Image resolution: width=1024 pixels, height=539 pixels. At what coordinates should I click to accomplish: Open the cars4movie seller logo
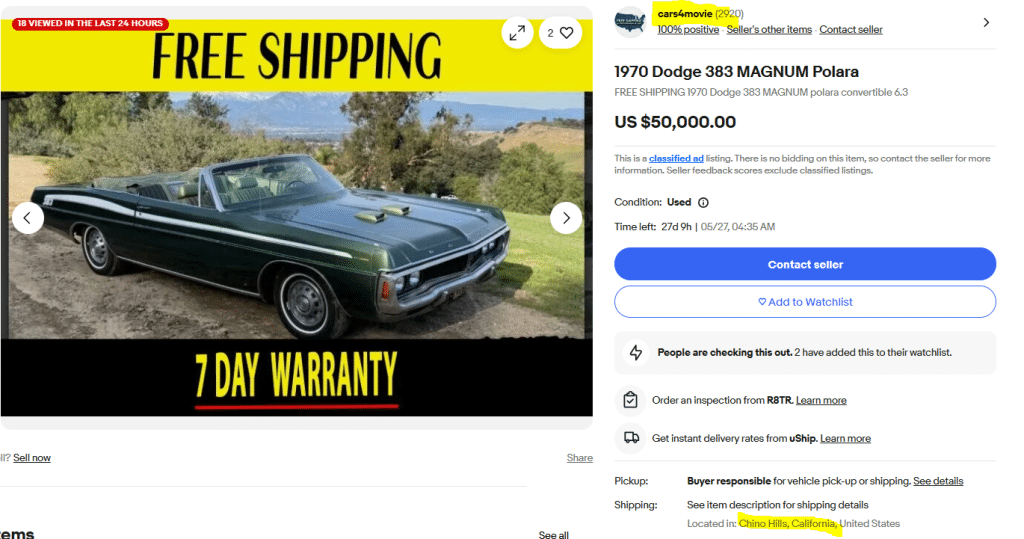630,21
